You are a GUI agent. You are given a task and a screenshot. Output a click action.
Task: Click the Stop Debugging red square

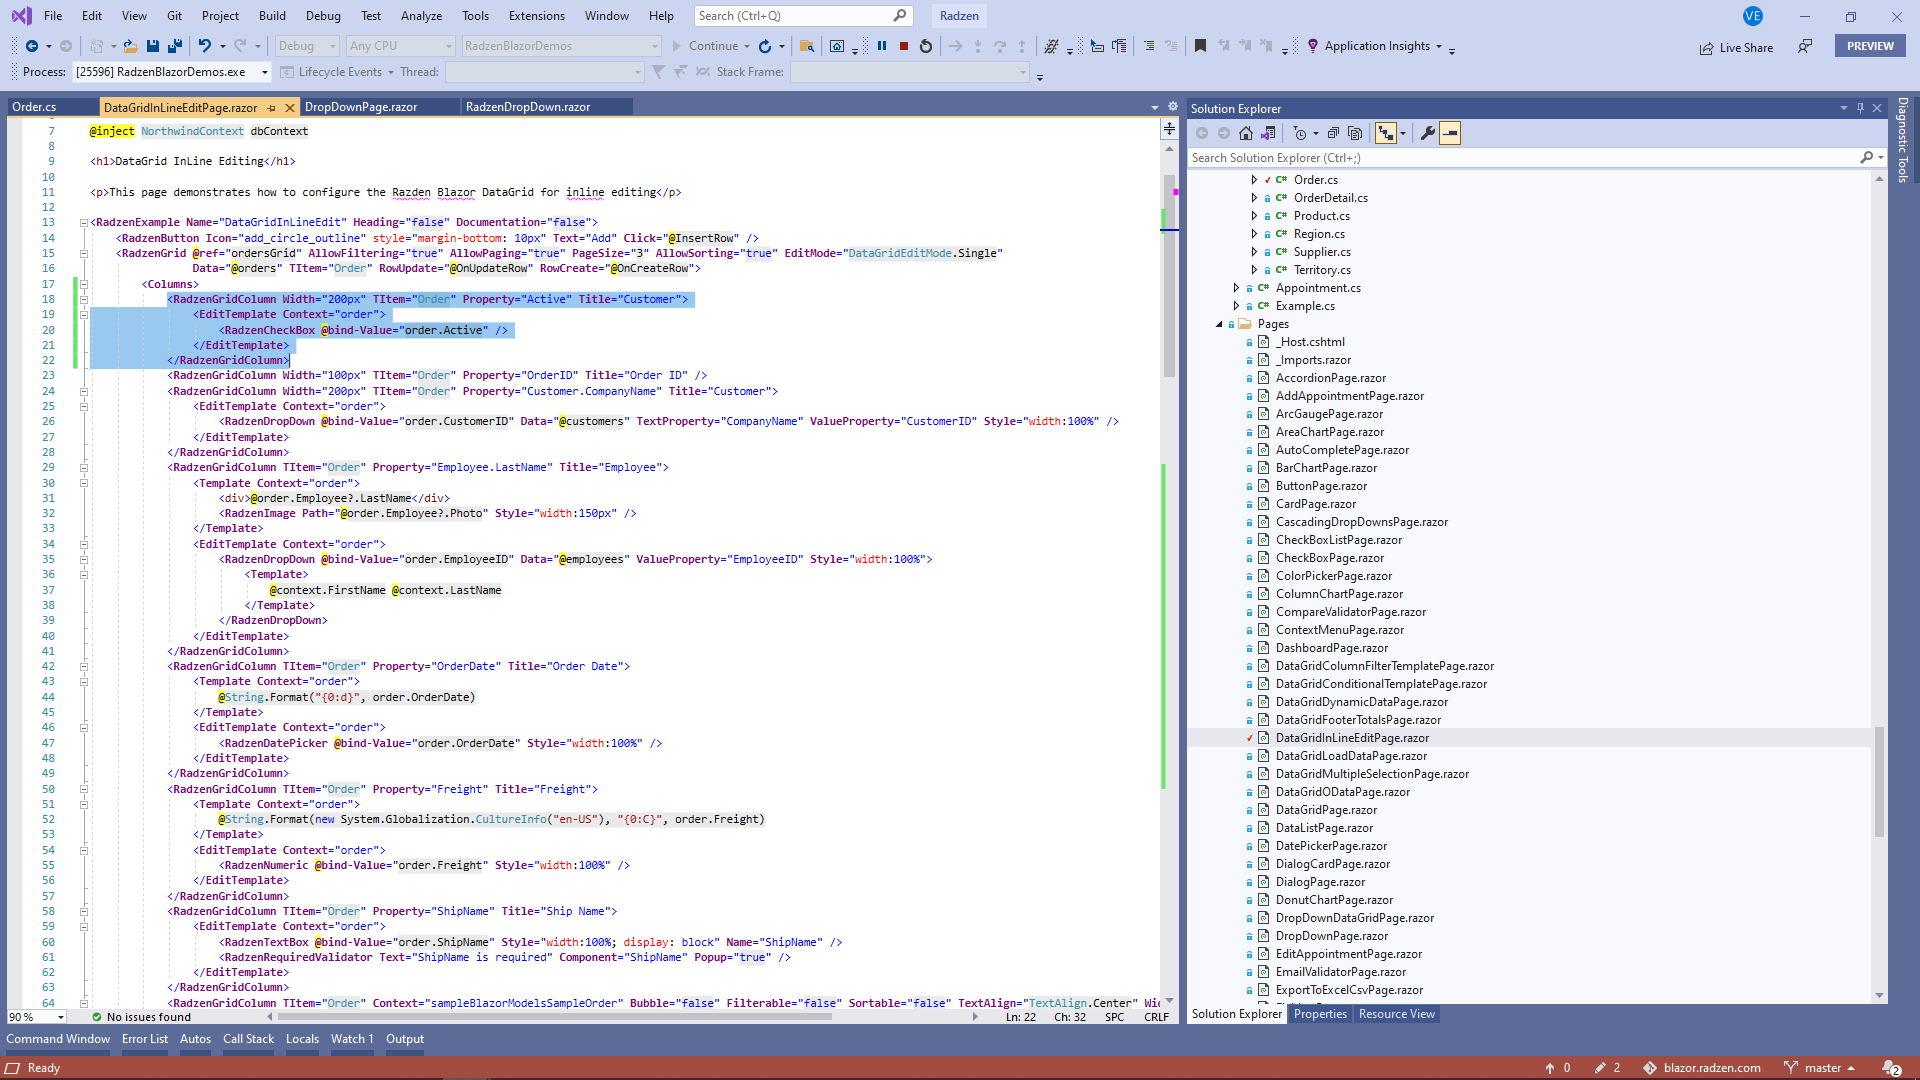904,46
